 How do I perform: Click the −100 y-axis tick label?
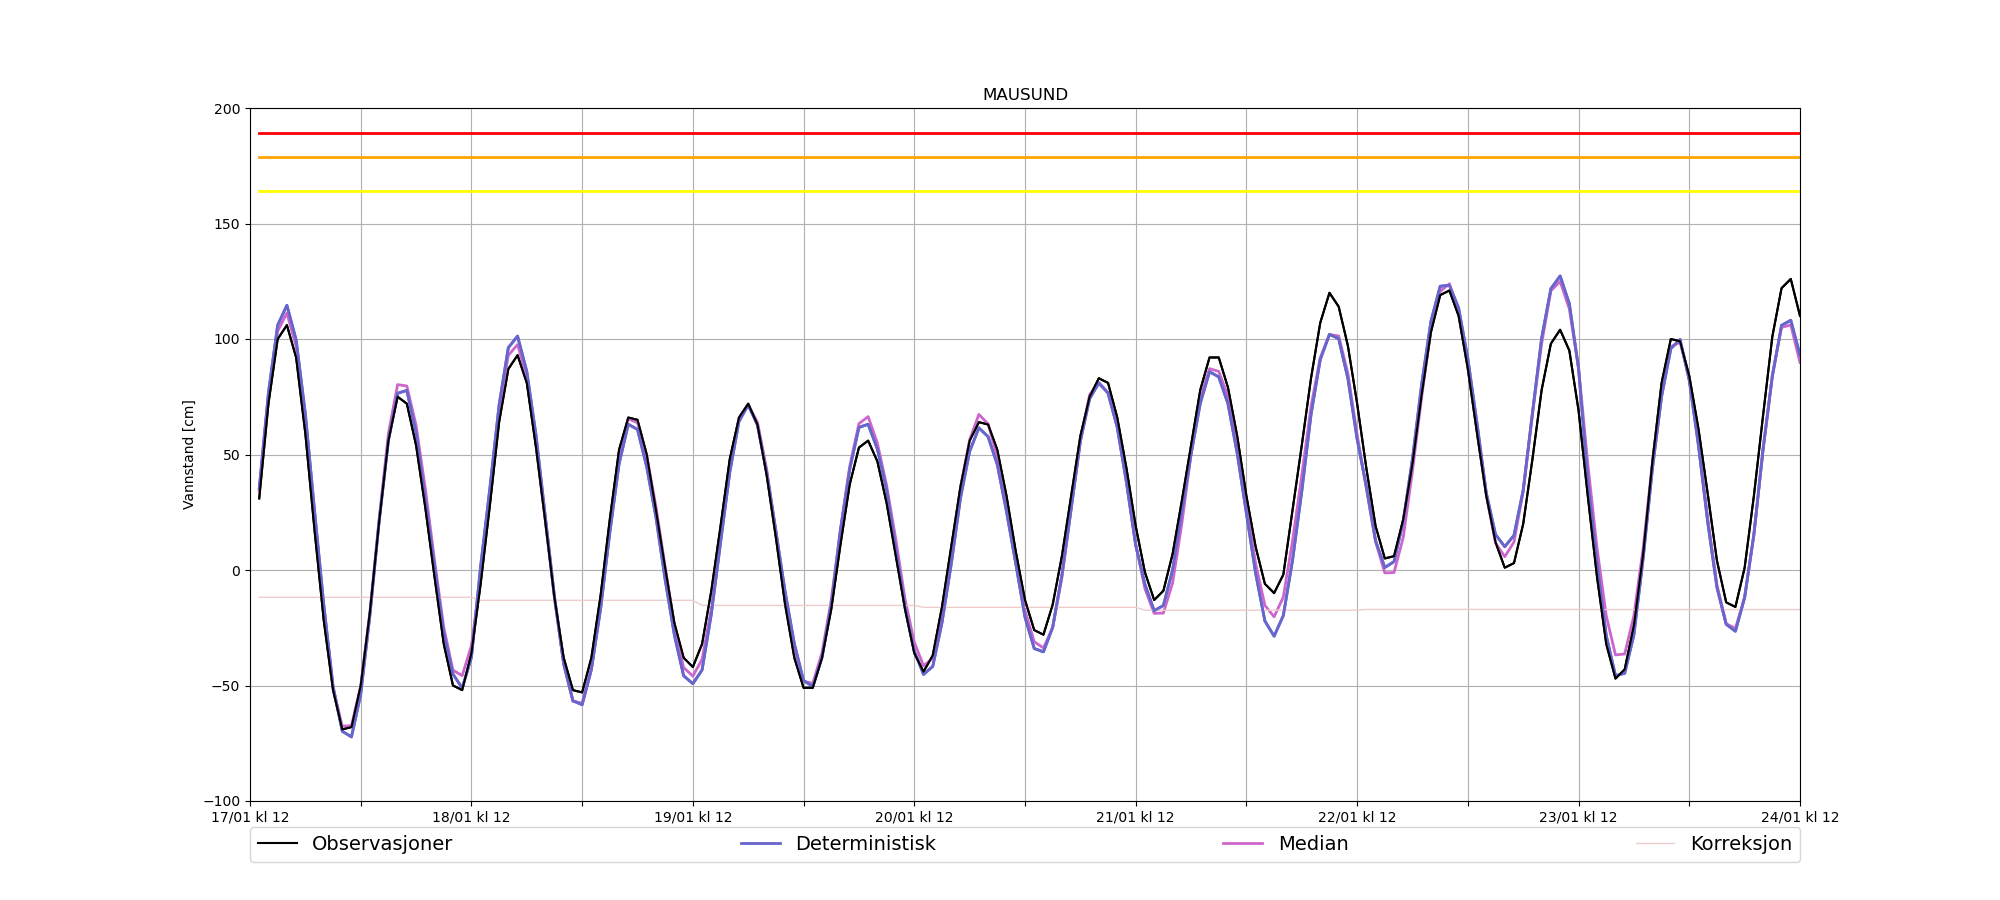[222, 801]
